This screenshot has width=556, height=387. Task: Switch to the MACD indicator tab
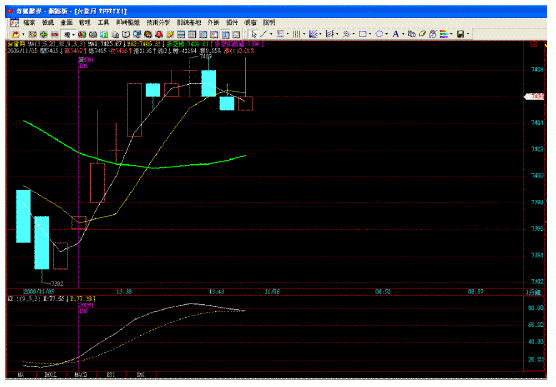81,375
